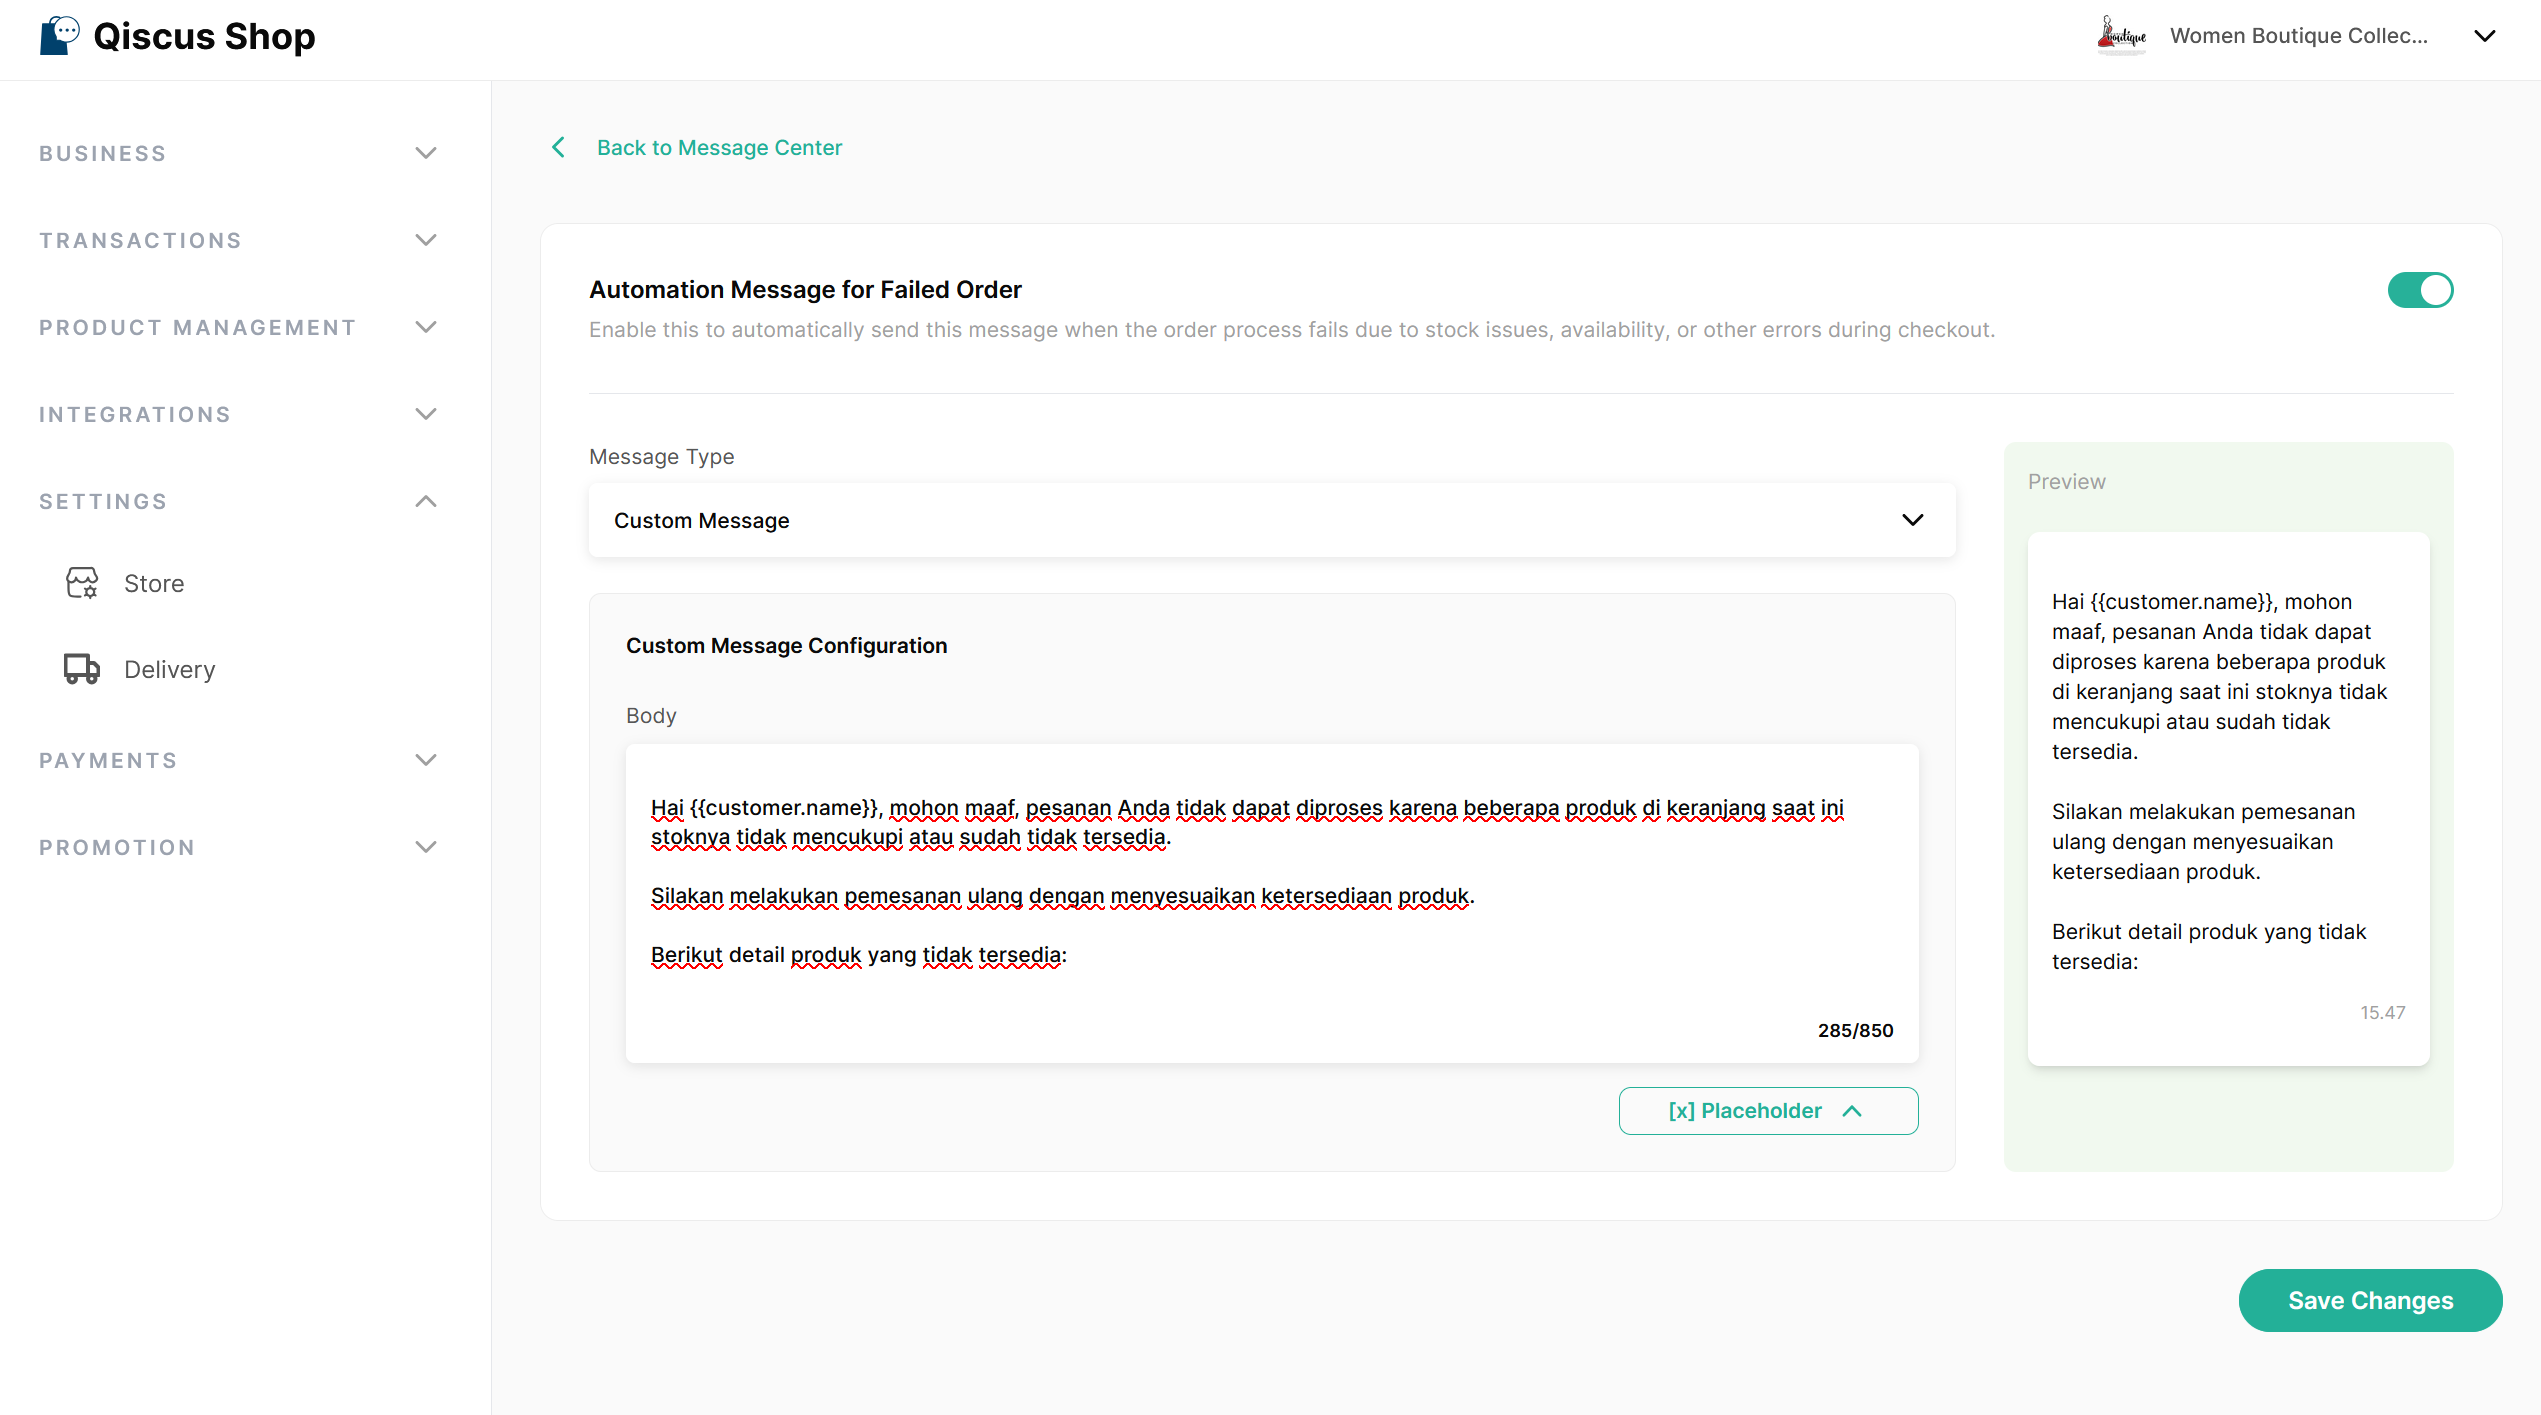2541x1415 pixels.
Task: Click the Women Boutique store avatar
Action: pos(2121,36)
